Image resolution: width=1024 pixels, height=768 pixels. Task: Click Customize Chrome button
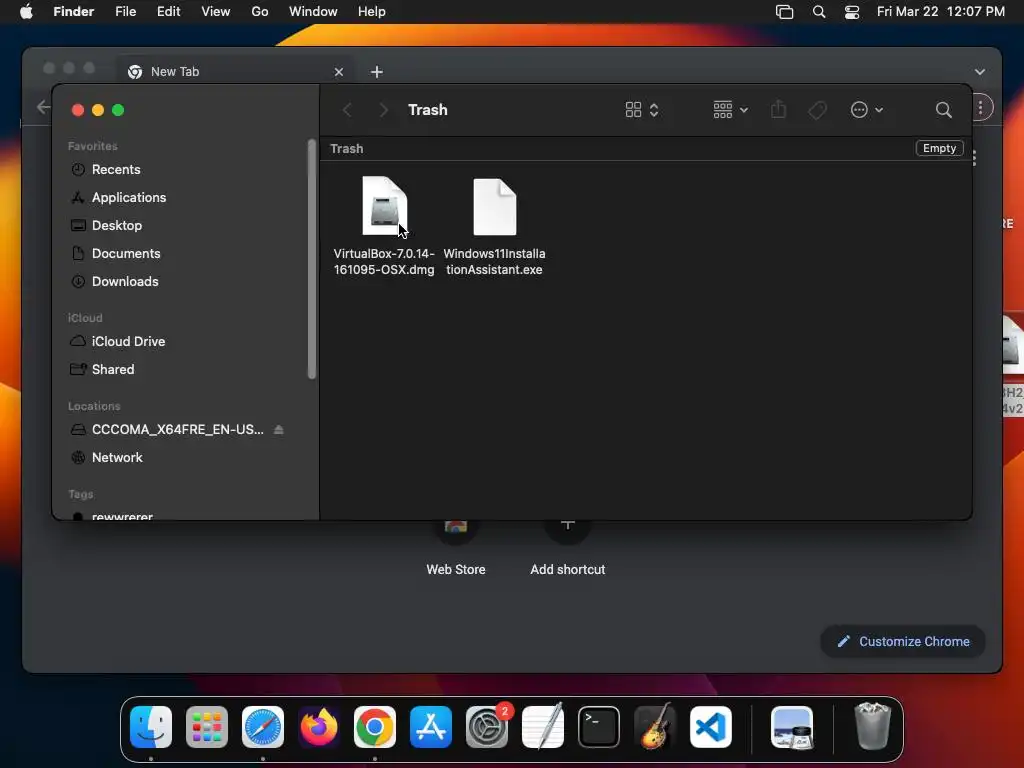[x=903, y=641]
